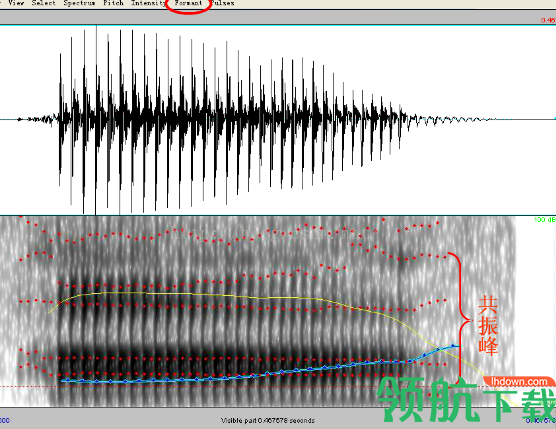Open the Intensity menu
The height and width of the screenshot is (429, 556).
(148, 3)
